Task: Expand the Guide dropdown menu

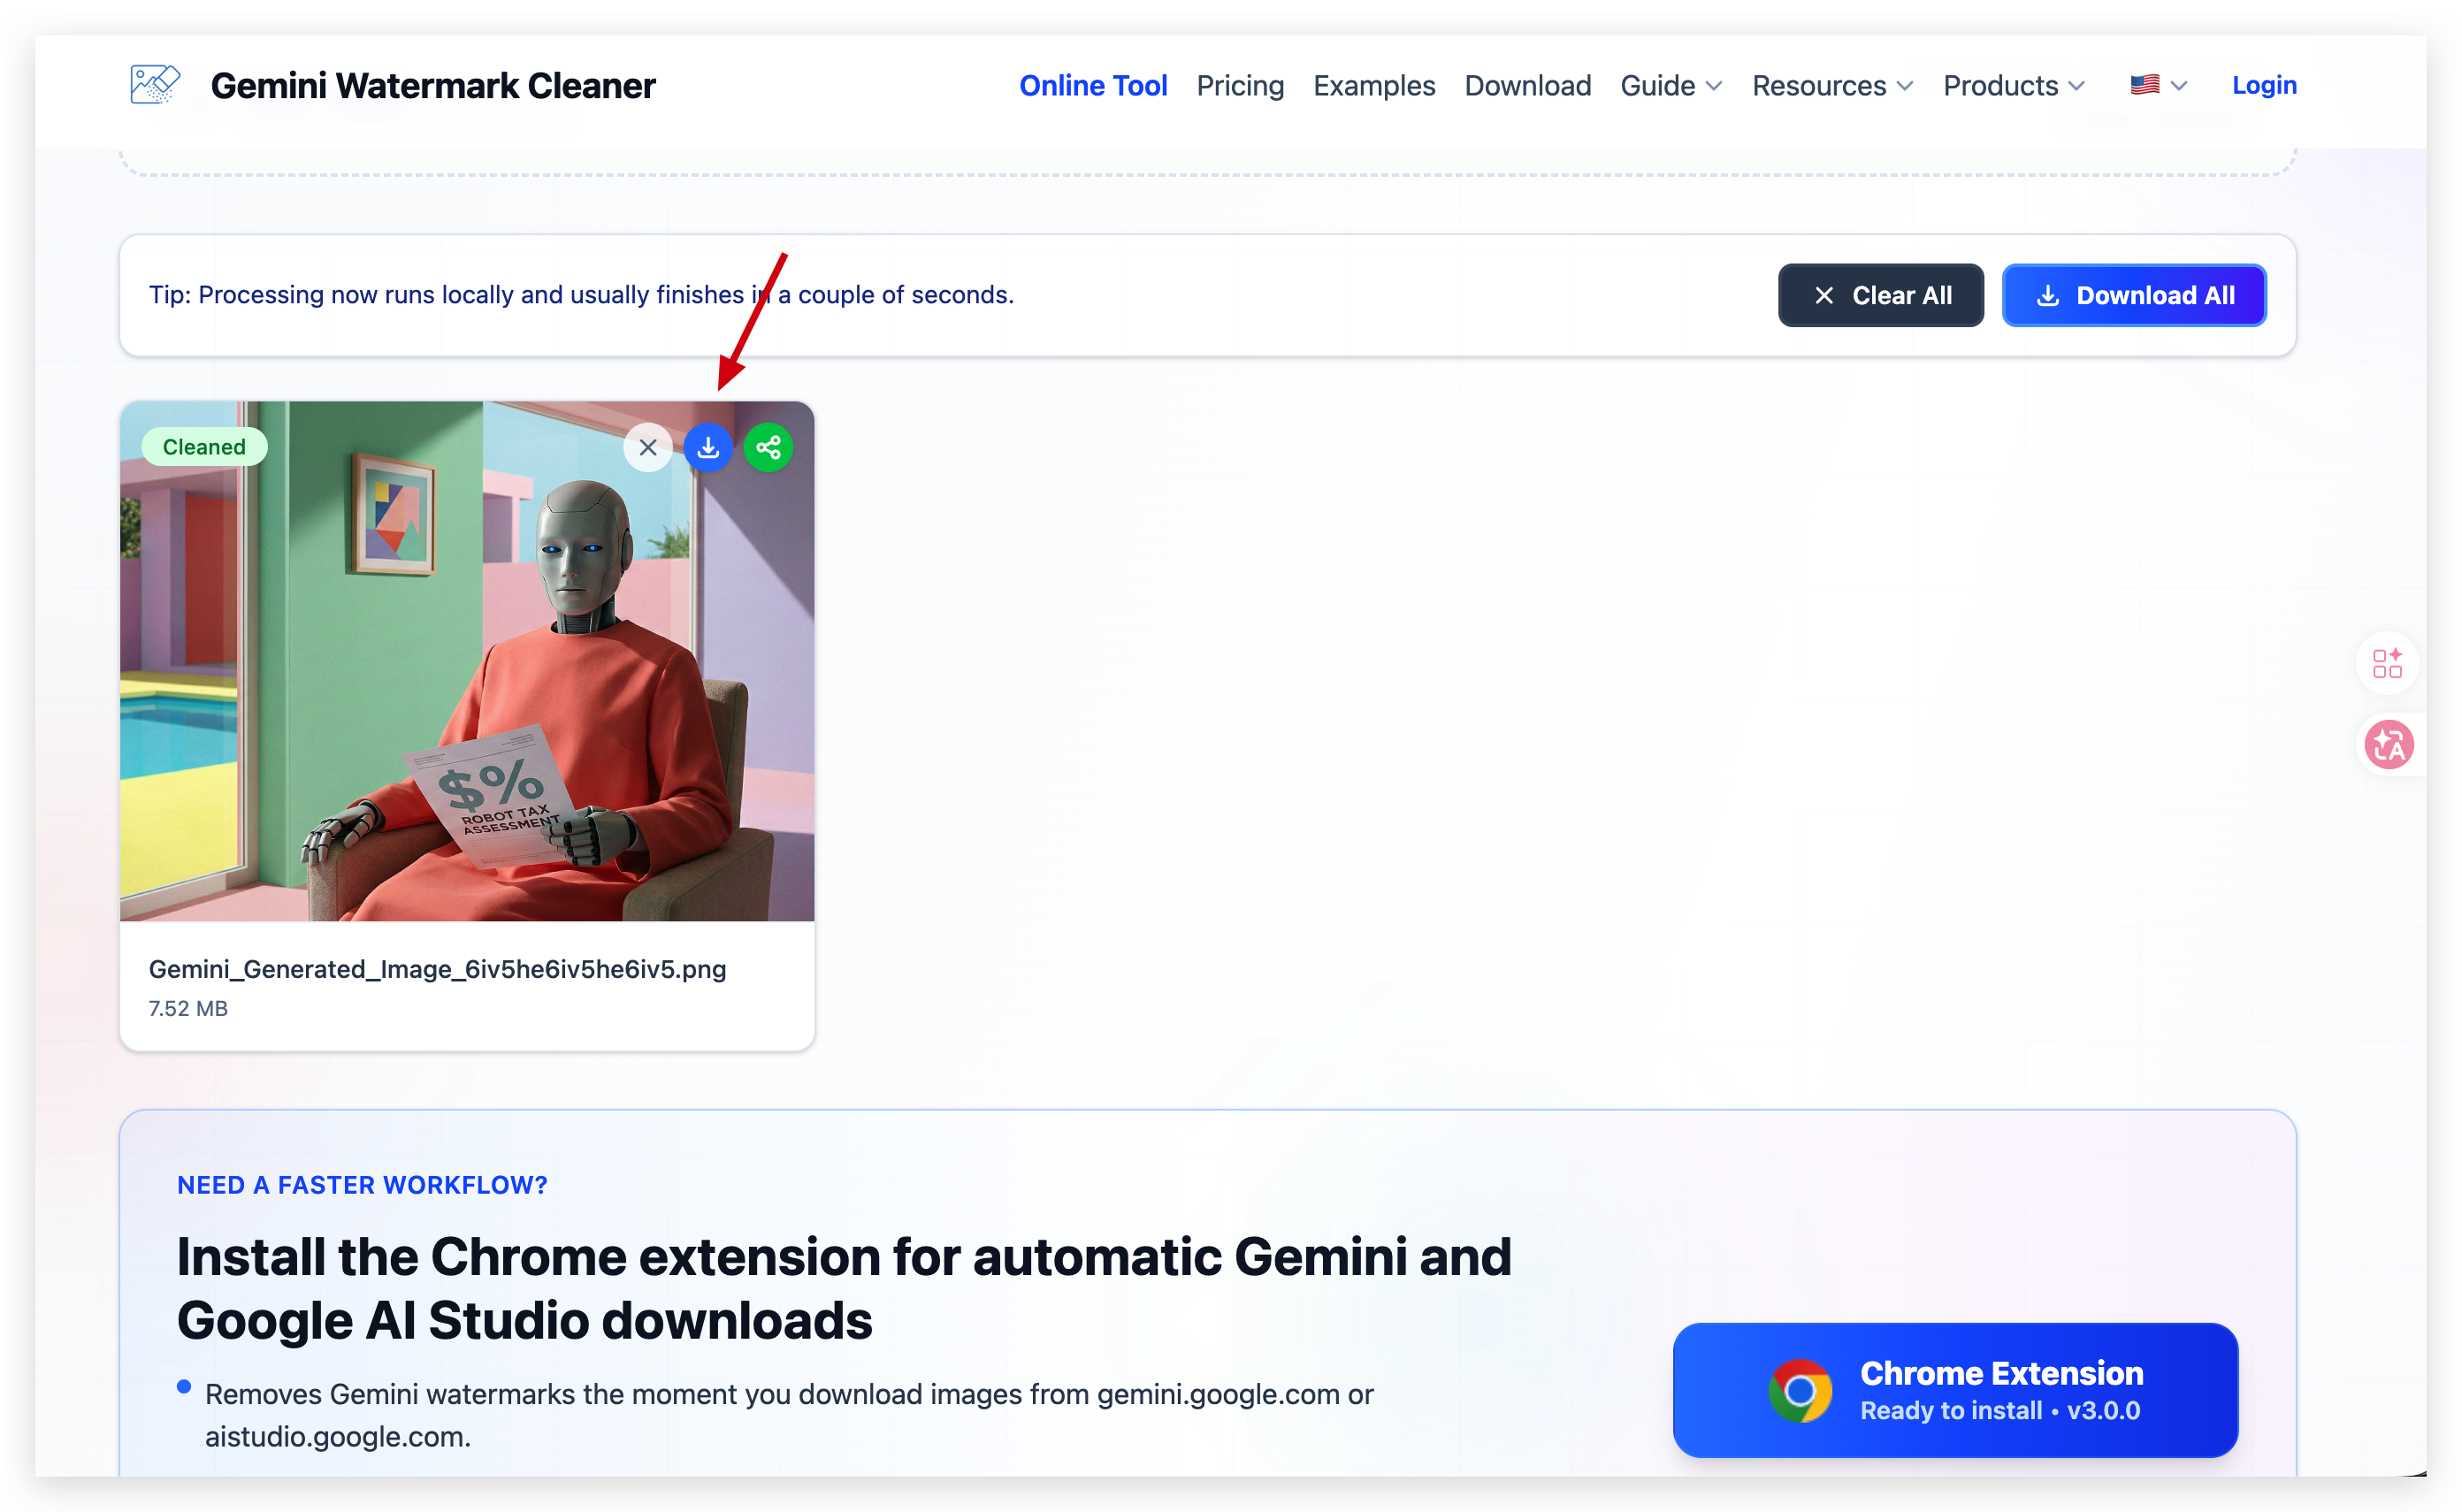Action: [x=1671, y=86]
